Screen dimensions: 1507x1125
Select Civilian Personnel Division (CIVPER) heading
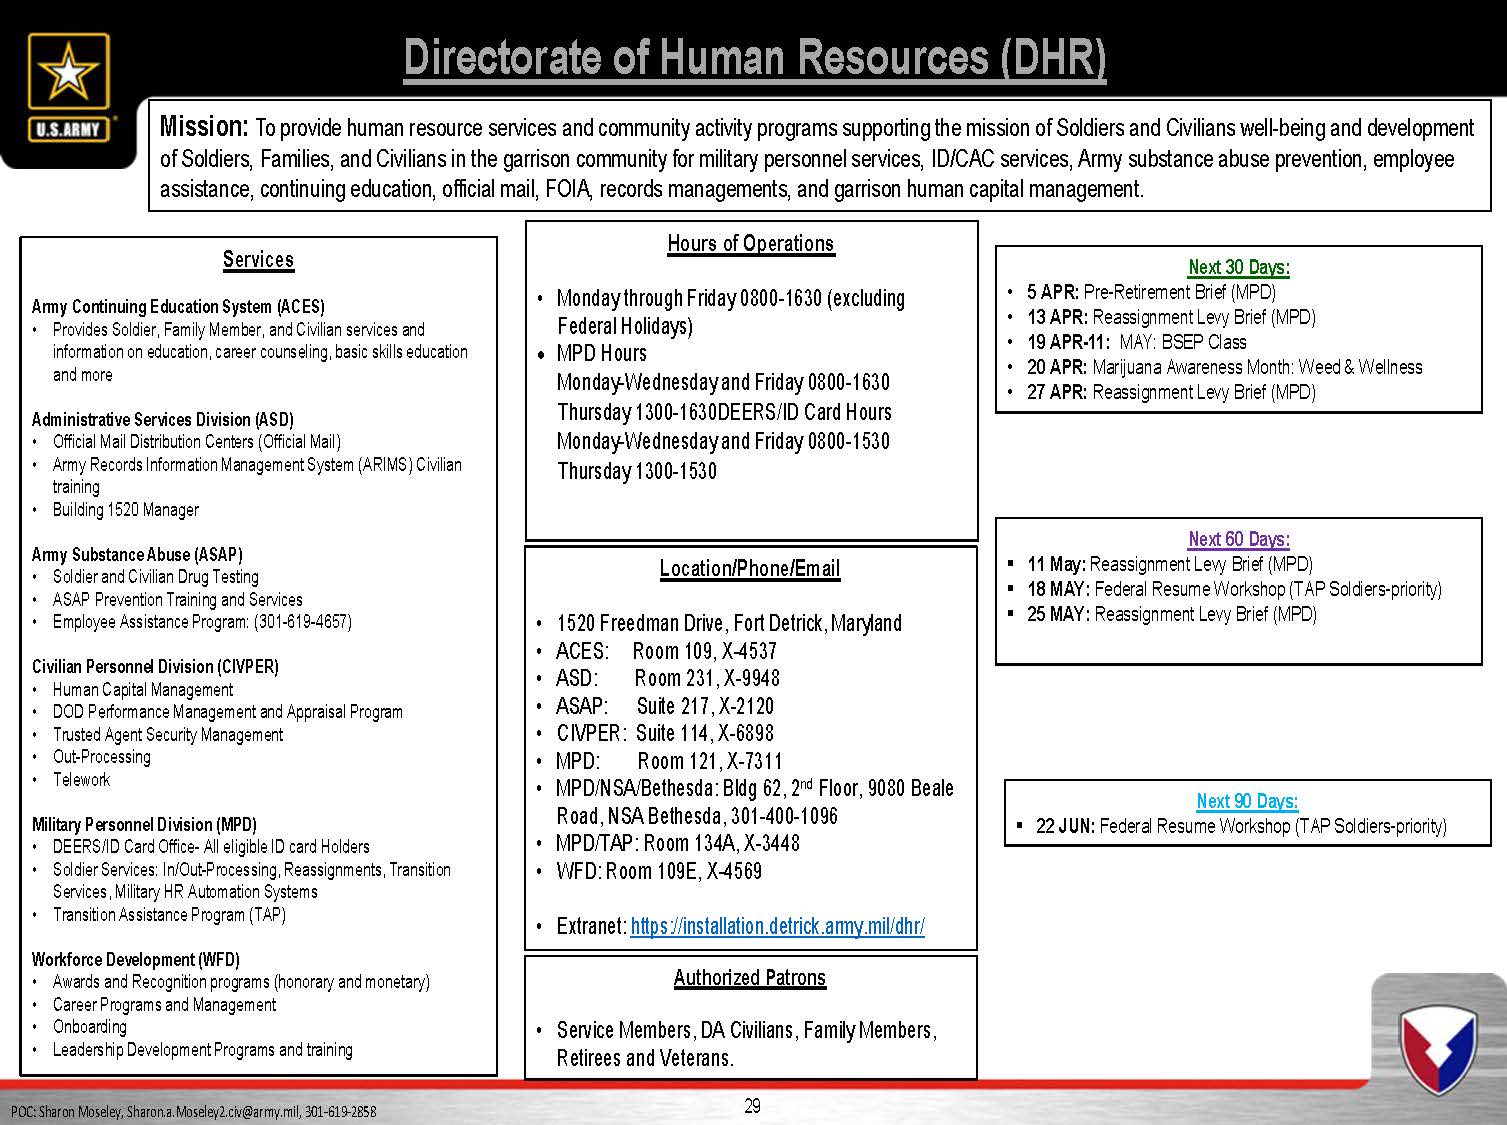click(x=155, y=666)
